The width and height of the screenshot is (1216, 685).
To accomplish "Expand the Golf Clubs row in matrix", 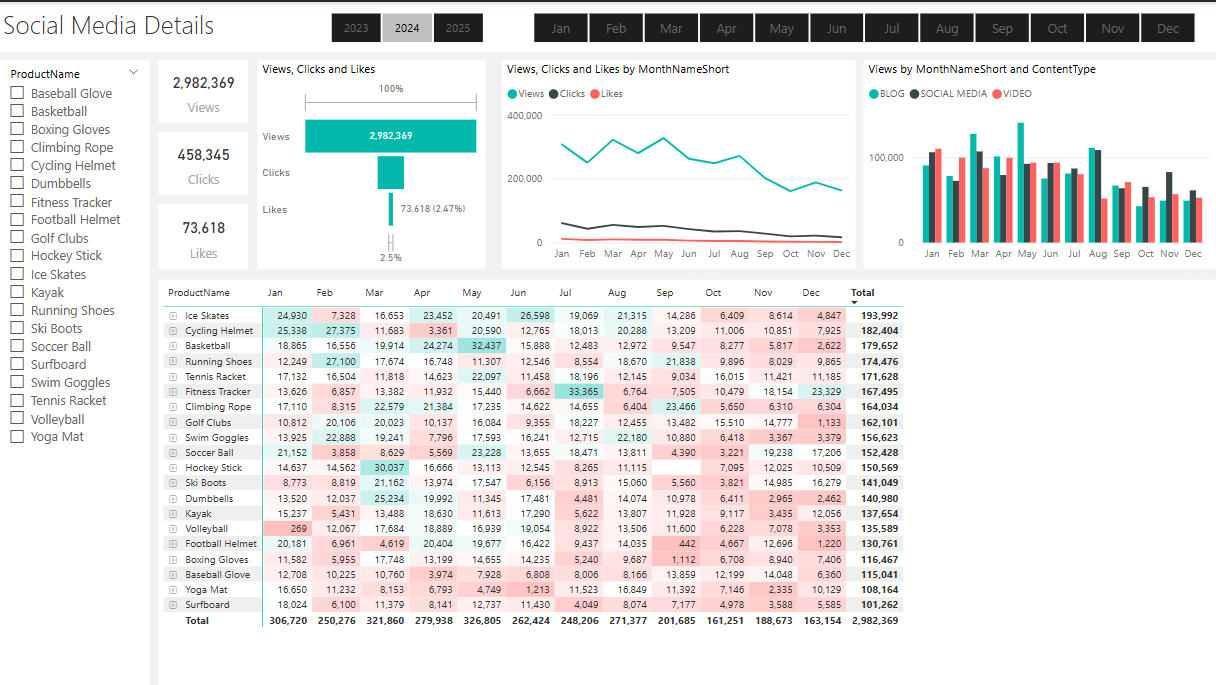I will [x=173, y=423].
